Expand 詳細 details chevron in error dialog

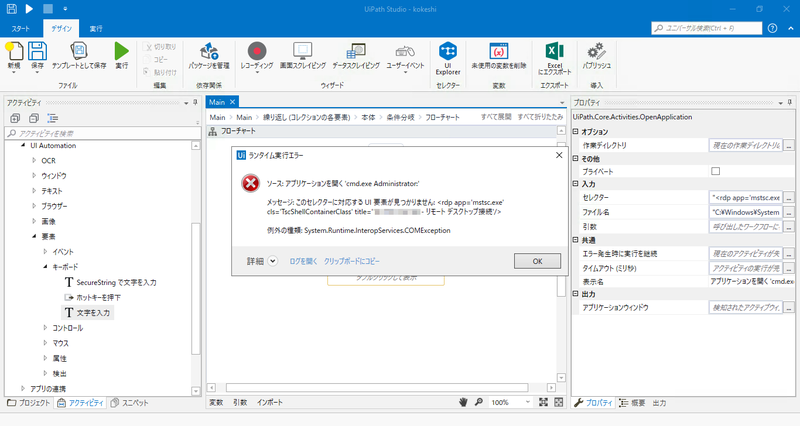273,261
